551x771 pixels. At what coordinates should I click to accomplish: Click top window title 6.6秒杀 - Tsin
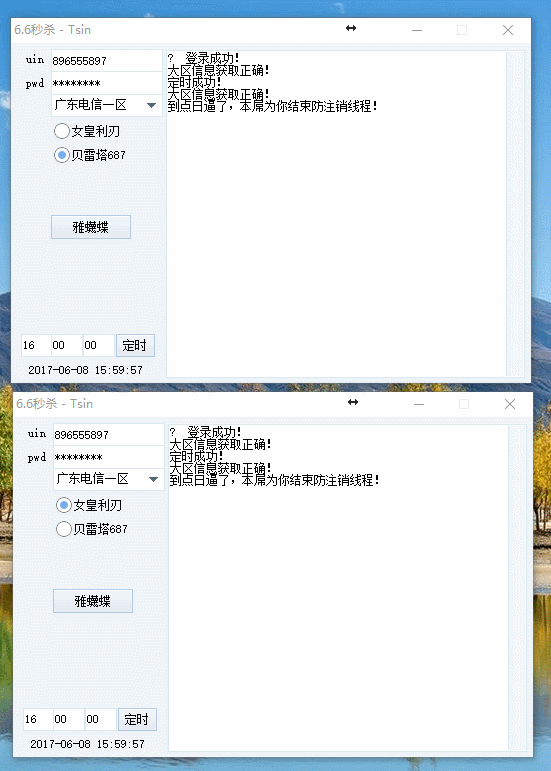click(53, 30)
